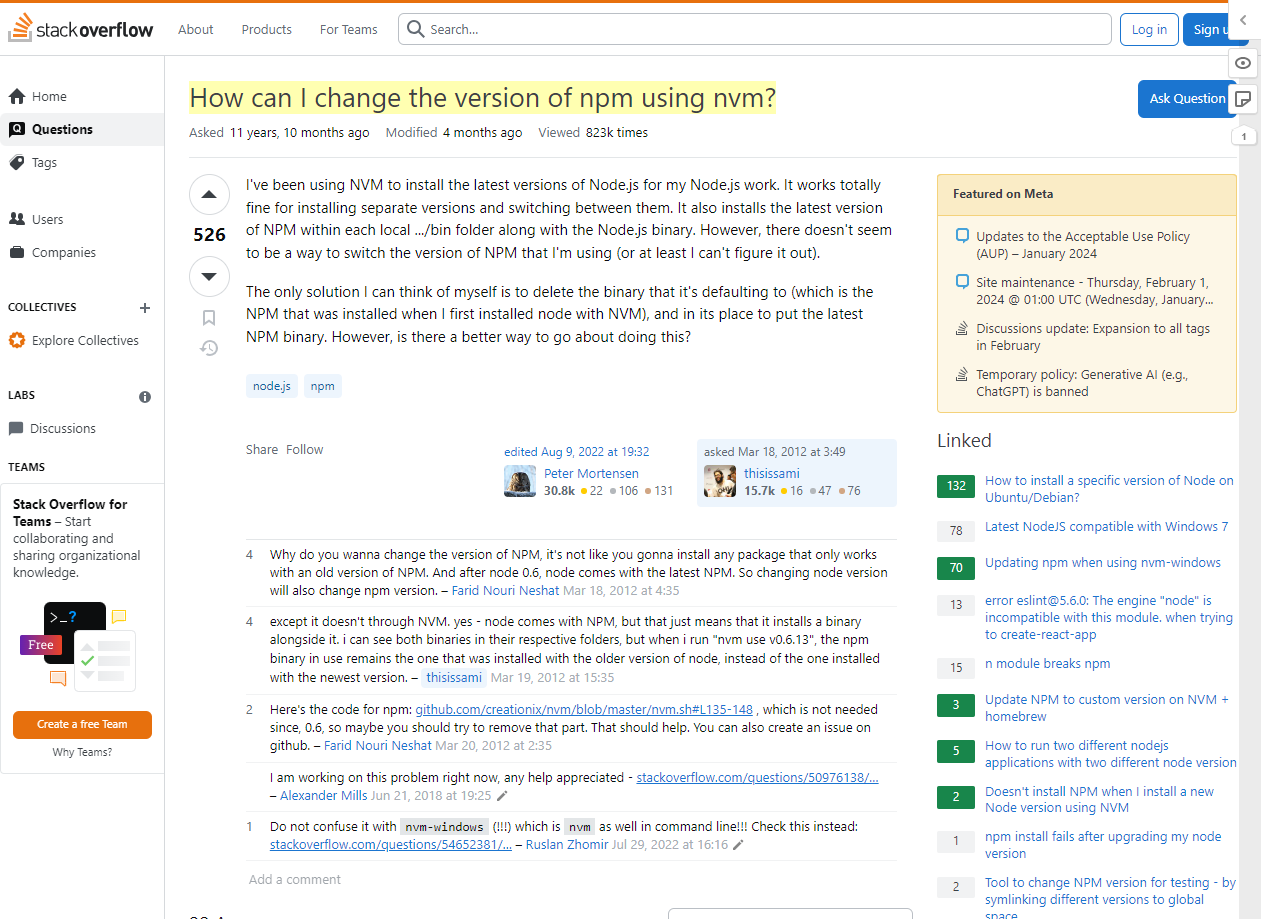Screen dimensions: 1261x919
Task: Open Updating npm when using nvm-windows
Action: [1103, 562]
